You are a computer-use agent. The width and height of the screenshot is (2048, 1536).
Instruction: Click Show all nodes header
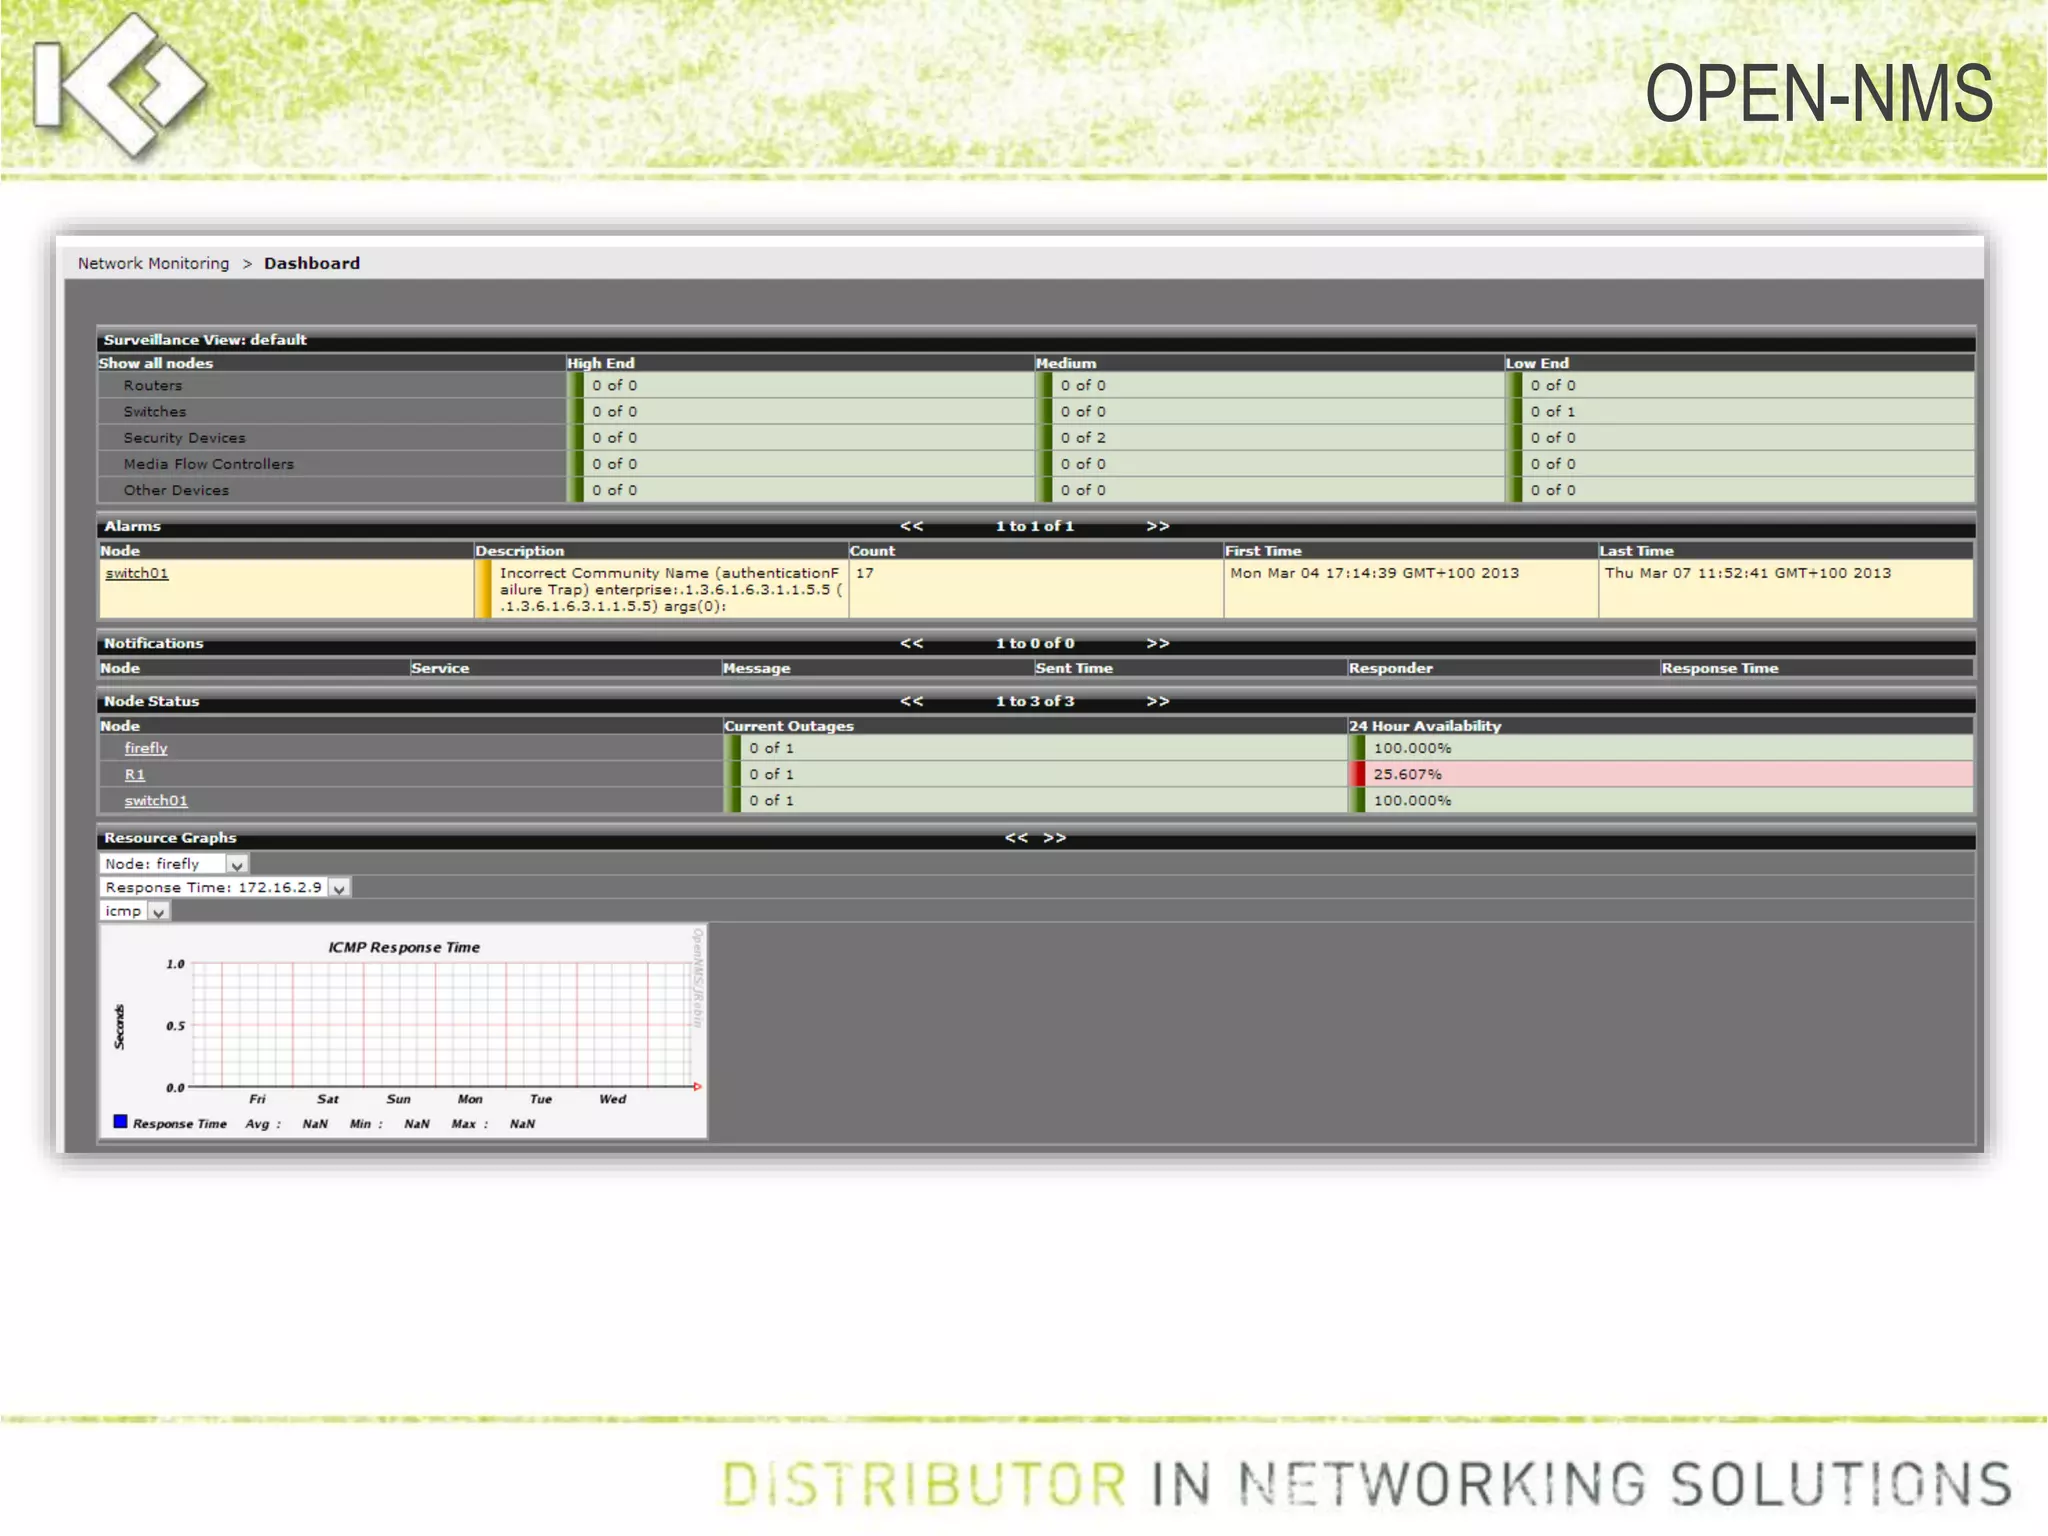(156, 363)
